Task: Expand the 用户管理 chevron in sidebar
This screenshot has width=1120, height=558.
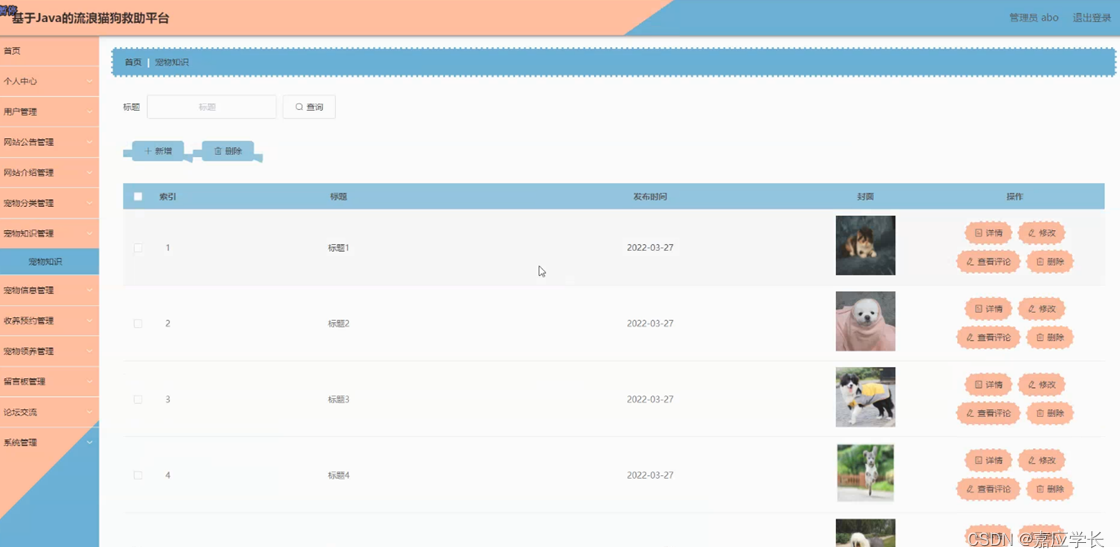Action: point(89,111)
